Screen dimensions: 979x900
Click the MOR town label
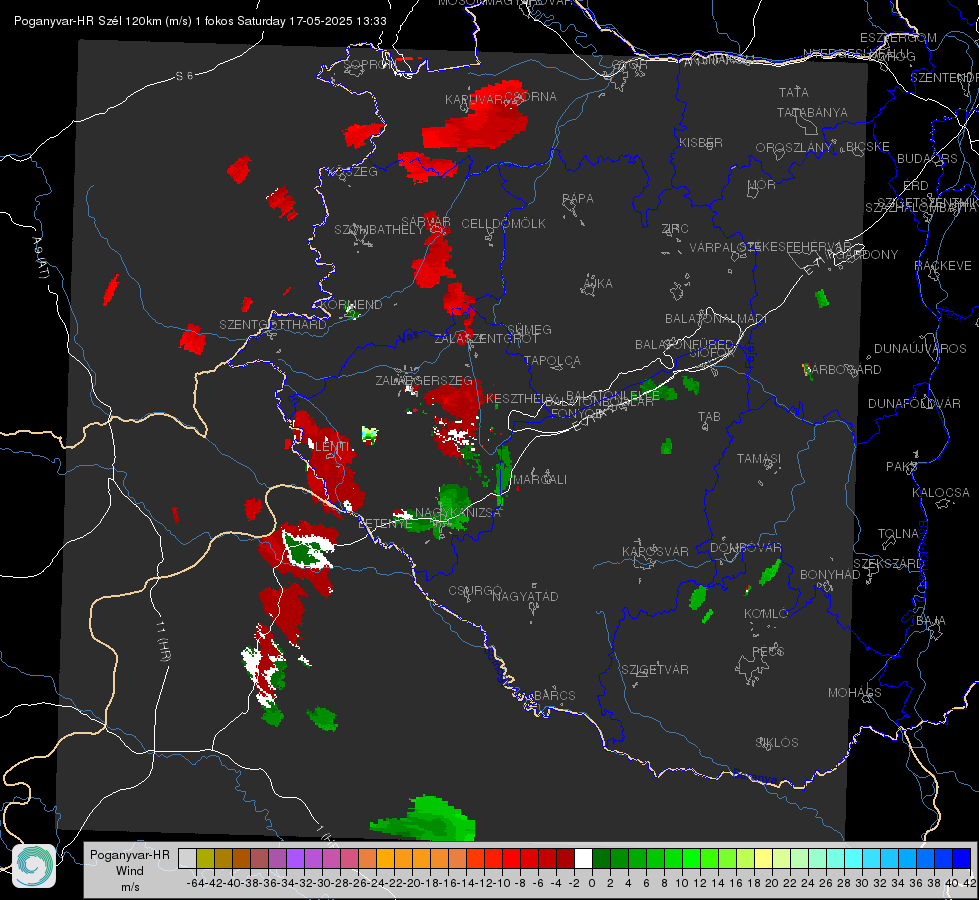click(x=762, y=185)
